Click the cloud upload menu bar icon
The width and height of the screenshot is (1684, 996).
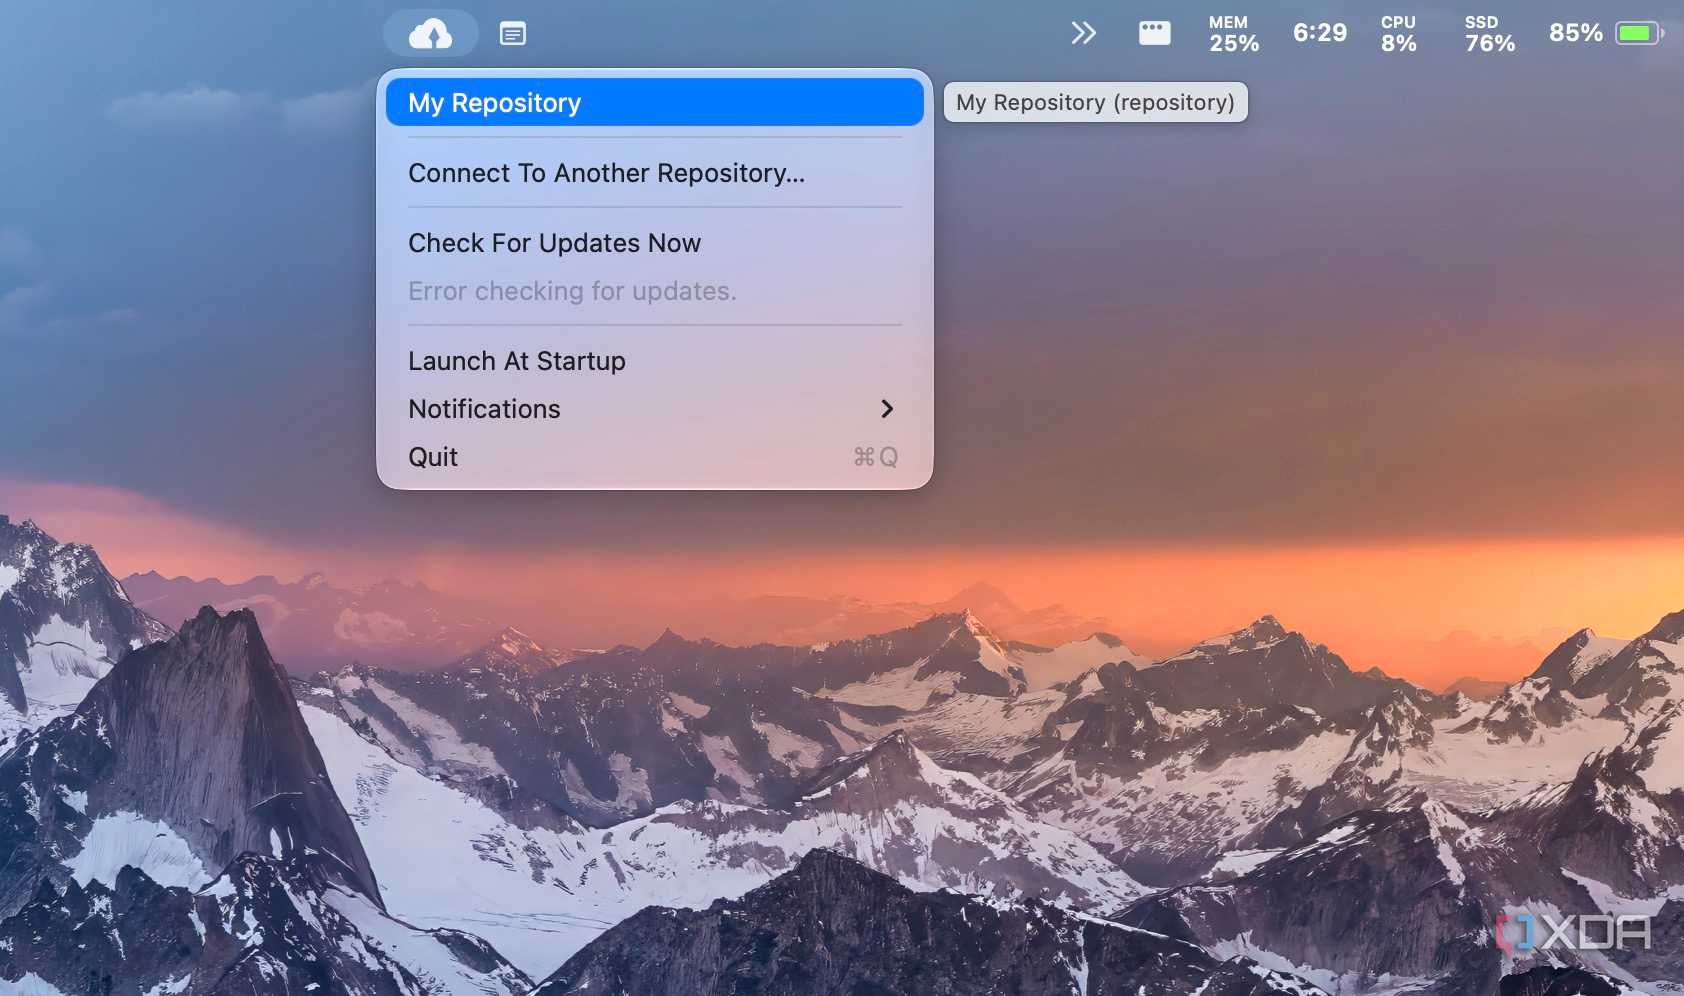[431, 34]
